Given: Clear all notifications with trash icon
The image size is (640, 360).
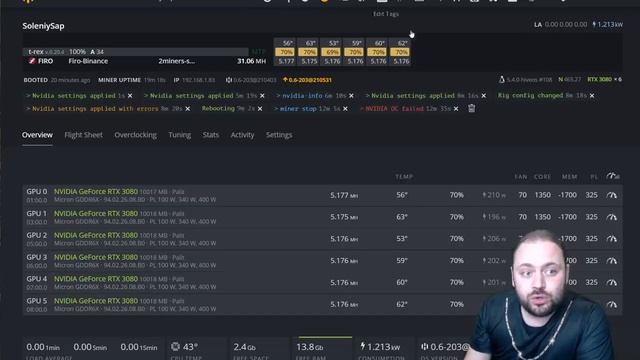Looking at the screenshot, I should 471,109.
